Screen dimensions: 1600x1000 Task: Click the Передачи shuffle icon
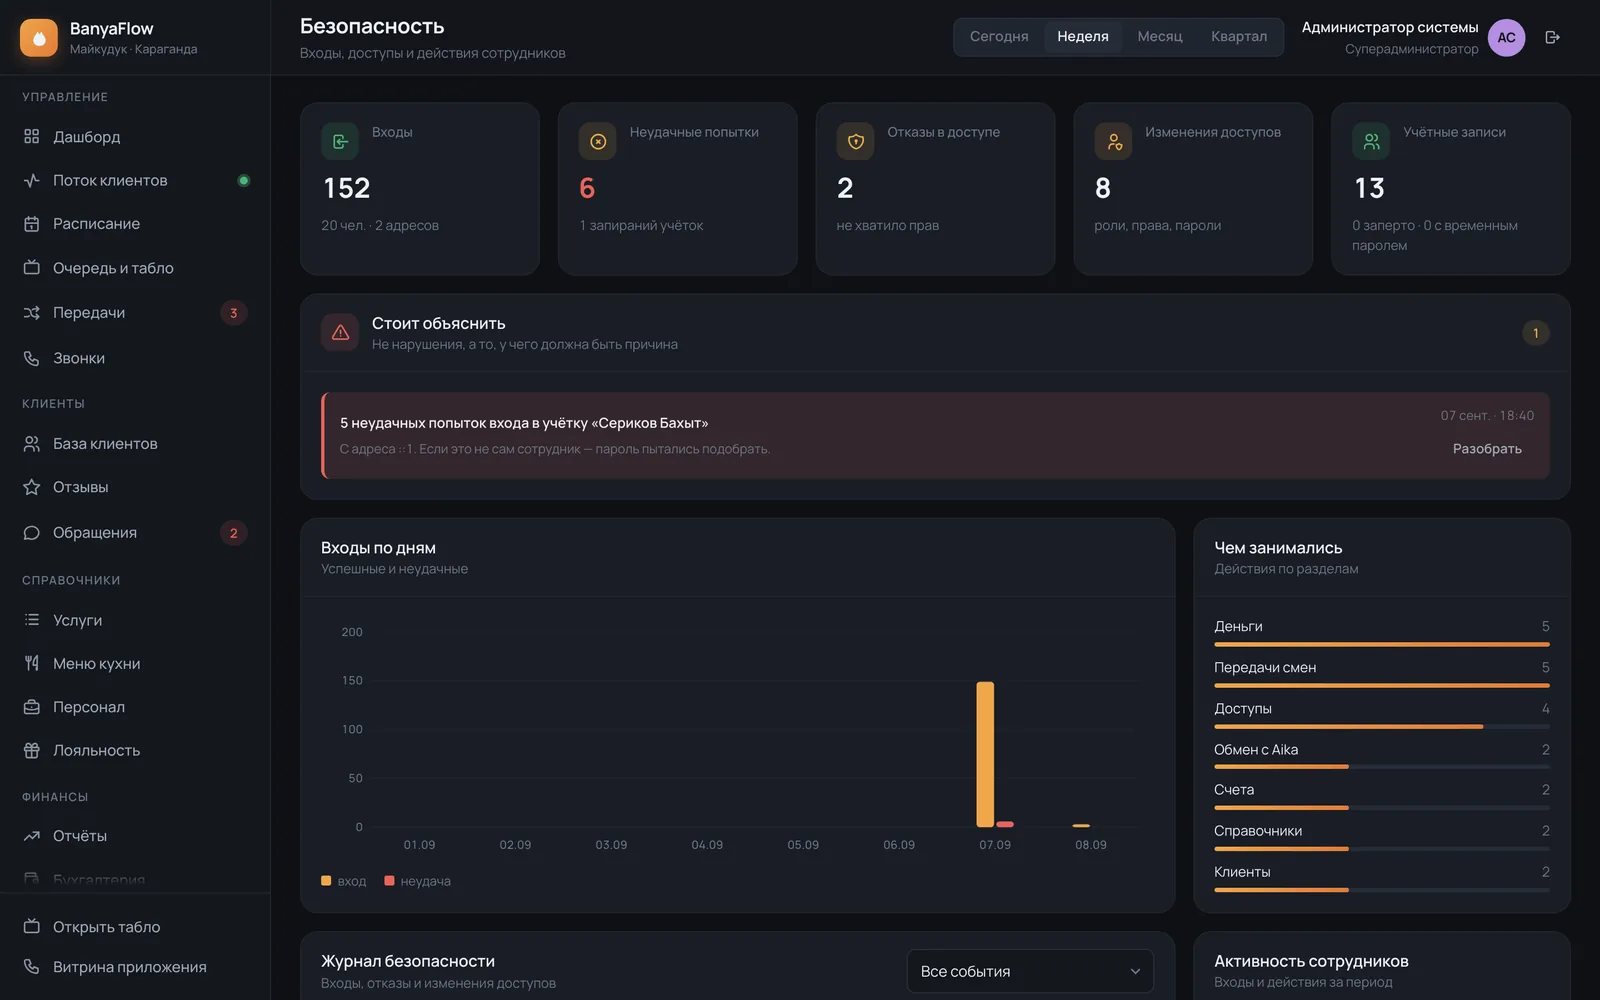32,313
